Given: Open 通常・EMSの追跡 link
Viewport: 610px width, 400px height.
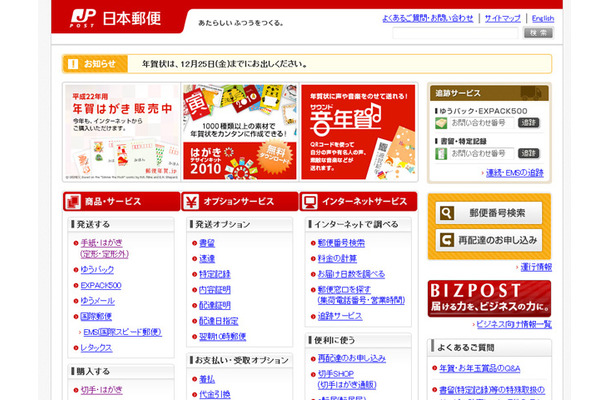Looking at the screenshot, I should point(515,173).
